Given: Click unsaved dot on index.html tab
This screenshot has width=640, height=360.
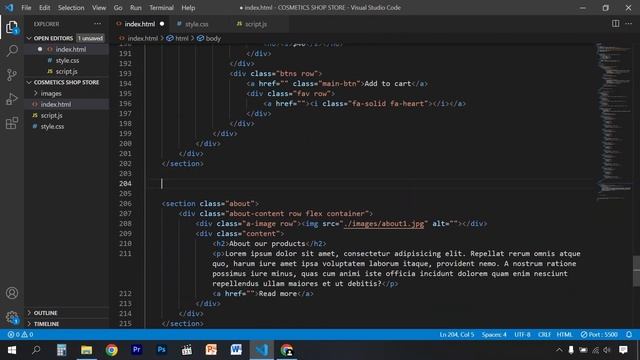Looking at the screenshot, I should pyautogui.click(x=162, y=24).
